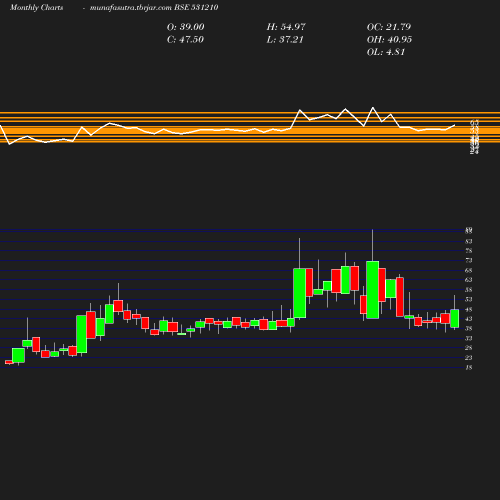Click the 48 price axis label
This screenshot has width=500, height=500.
tap(469, 309)
